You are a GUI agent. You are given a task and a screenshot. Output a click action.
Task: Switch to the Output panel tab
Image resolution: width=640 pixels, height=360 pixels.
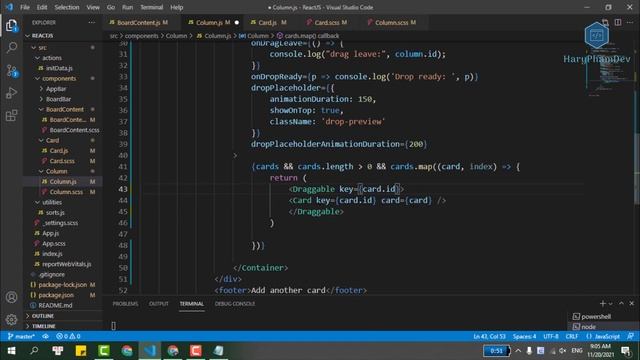pos(159,304)
